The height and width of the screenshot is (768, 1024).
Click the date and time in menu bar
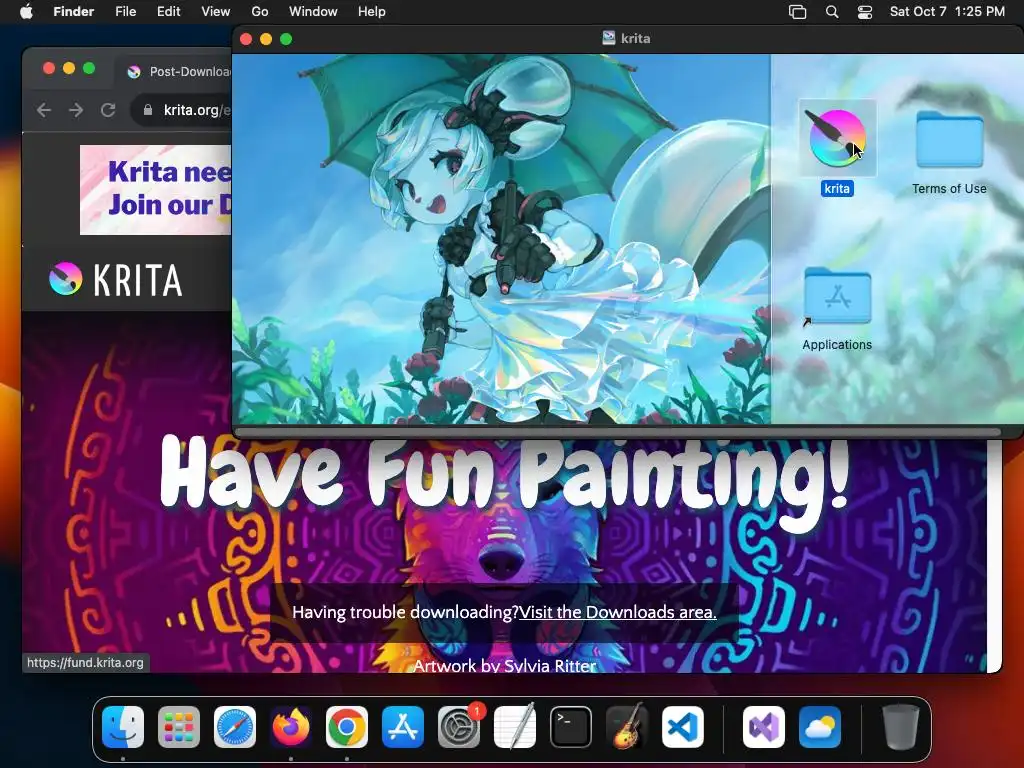[947, 12]
